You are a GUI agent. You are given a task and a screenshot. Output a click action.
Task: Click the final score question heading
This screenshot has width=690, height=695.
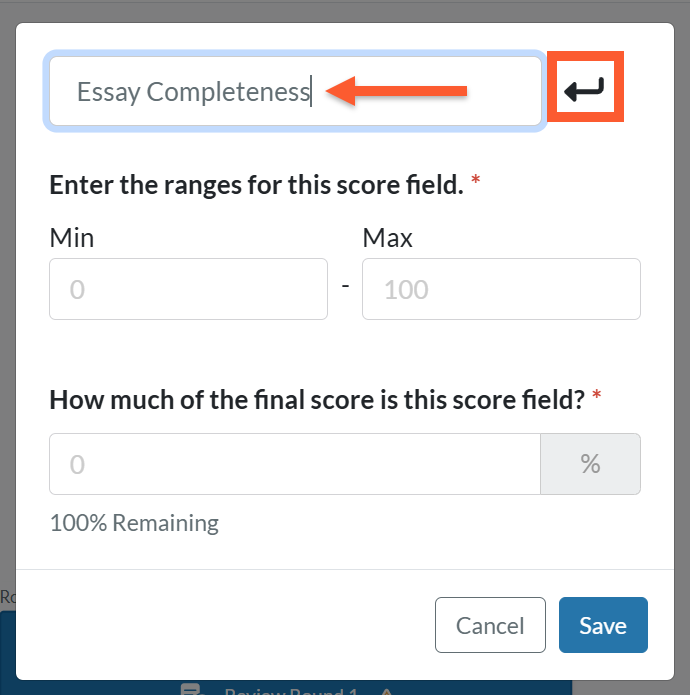(317, 399)
